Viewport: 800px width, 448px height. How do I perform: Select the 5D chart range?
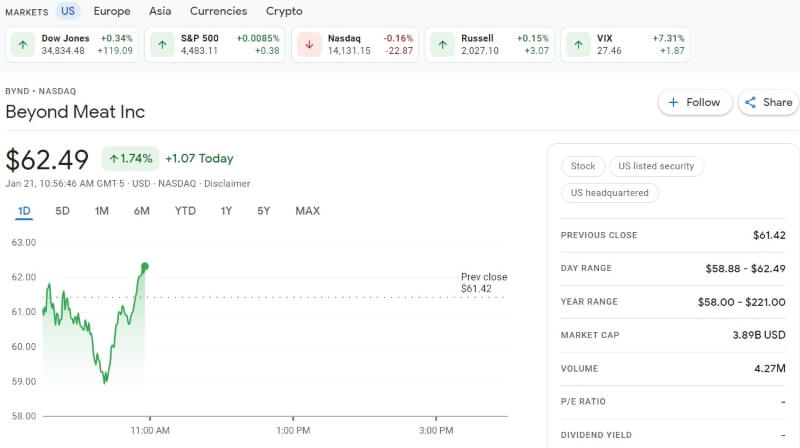(x=62, y=211)
